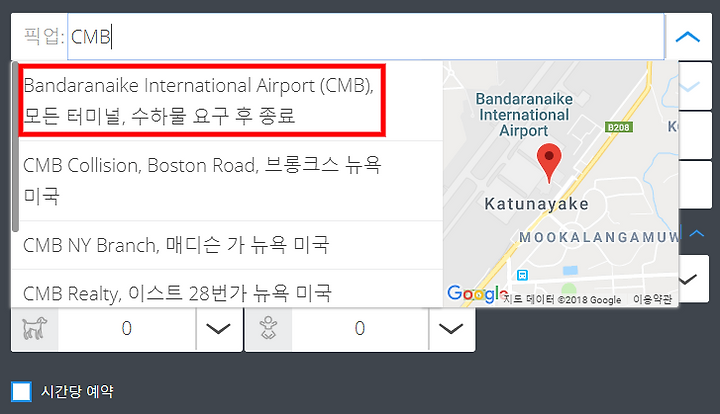The height and width of the screenshot is (414, 720).
Task: Click the infant count icon
Action: point(268,328)
